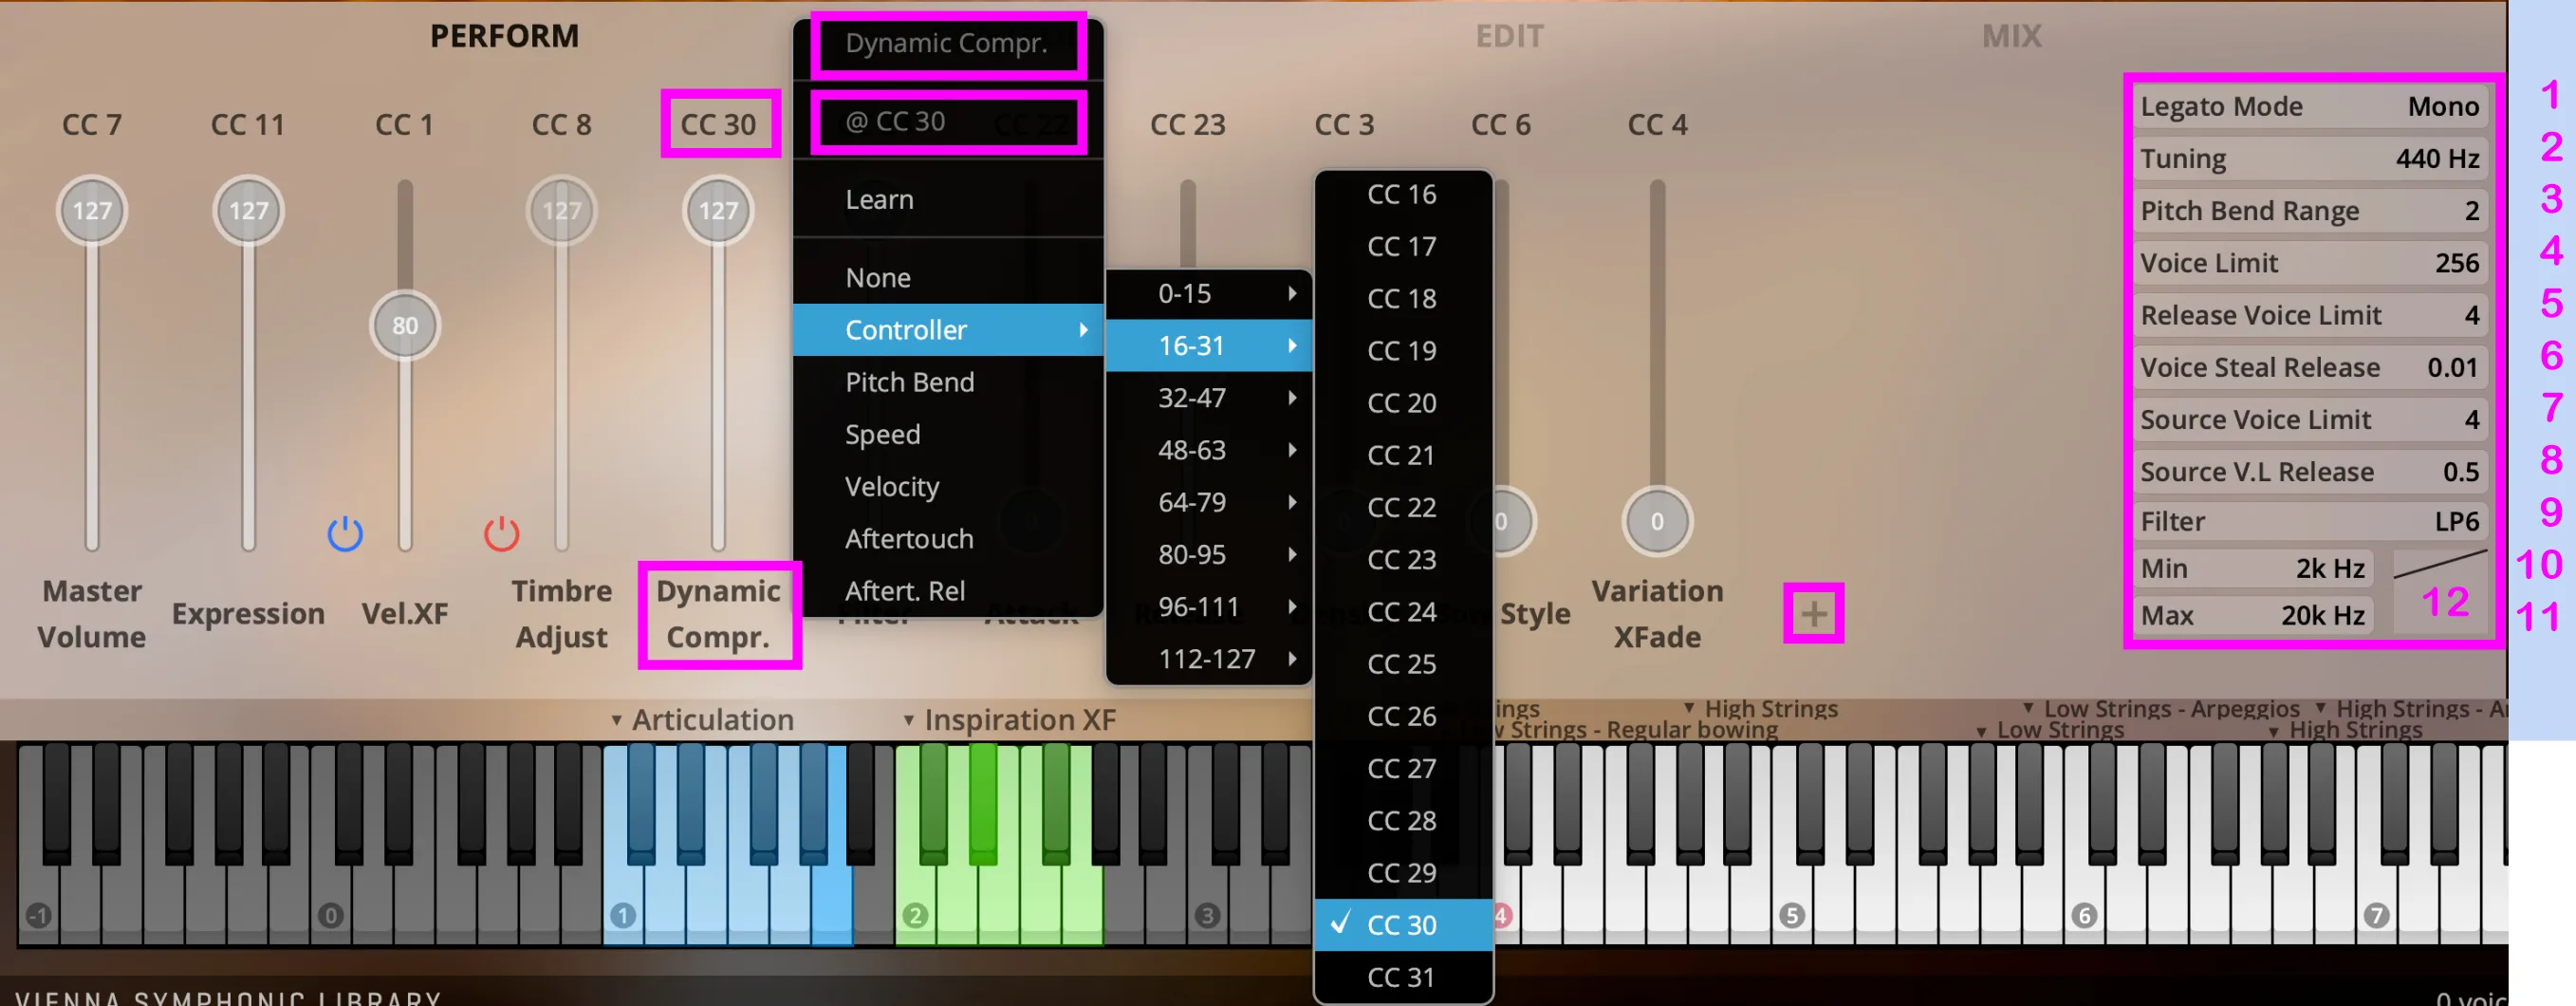Switch to the EDIT tab
The height and width of the screenshot is (1006, 2576).
click(x=1508, y=35)
